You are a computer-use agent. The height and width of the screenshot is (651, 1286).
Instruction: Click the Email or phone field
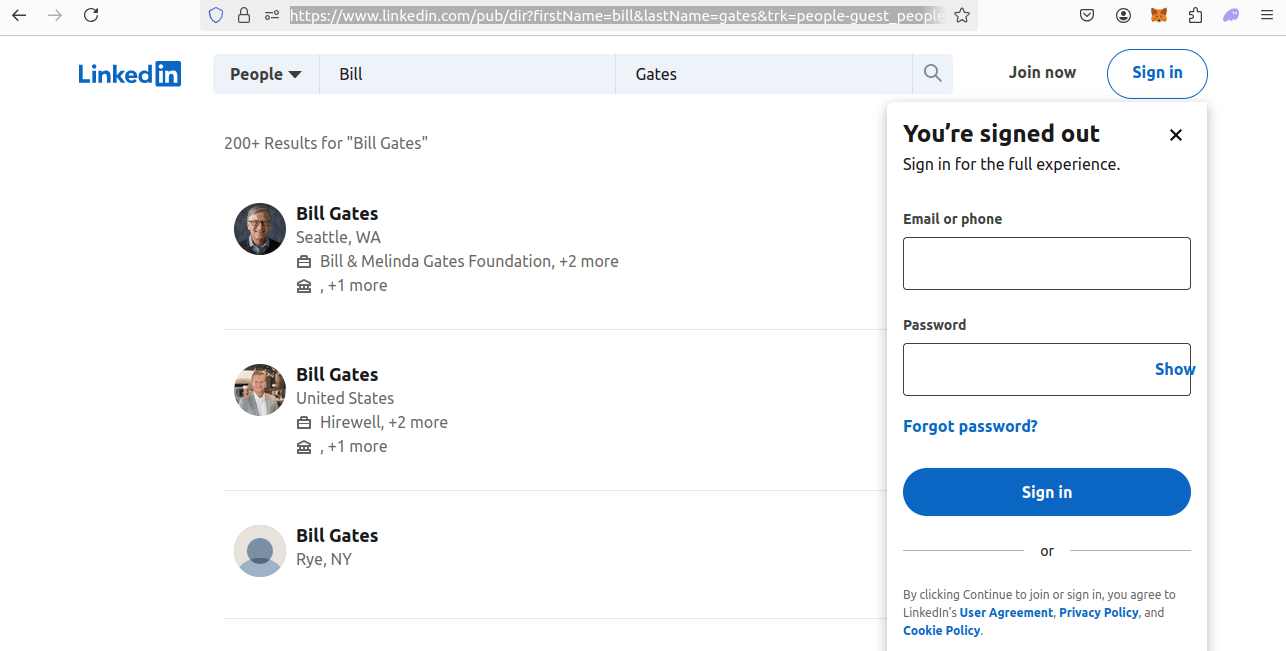coord(1046,264)
